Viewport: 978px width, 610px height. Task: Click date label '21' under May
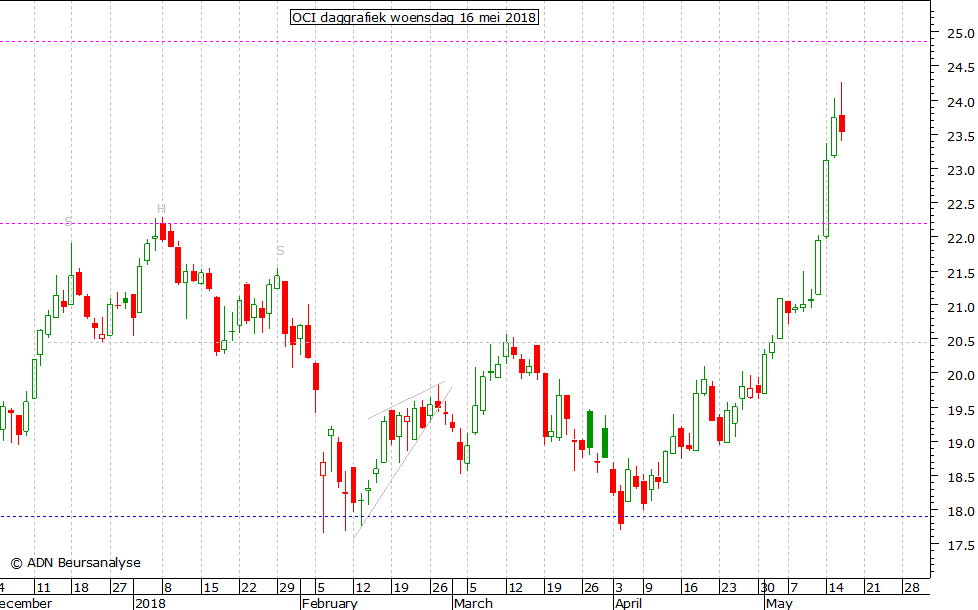click(873, 588)
